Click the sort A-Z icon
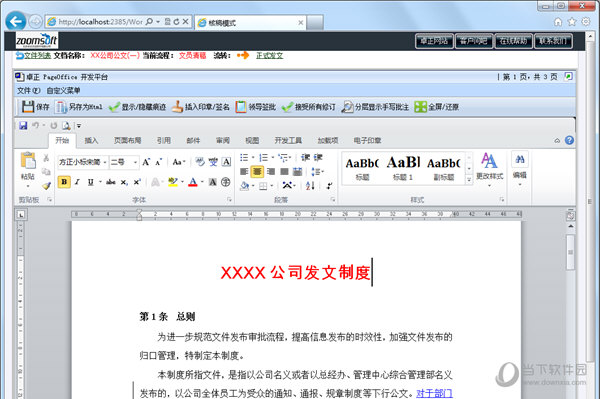The height and width of the screenshot is (399, 600). pos(310,186)
